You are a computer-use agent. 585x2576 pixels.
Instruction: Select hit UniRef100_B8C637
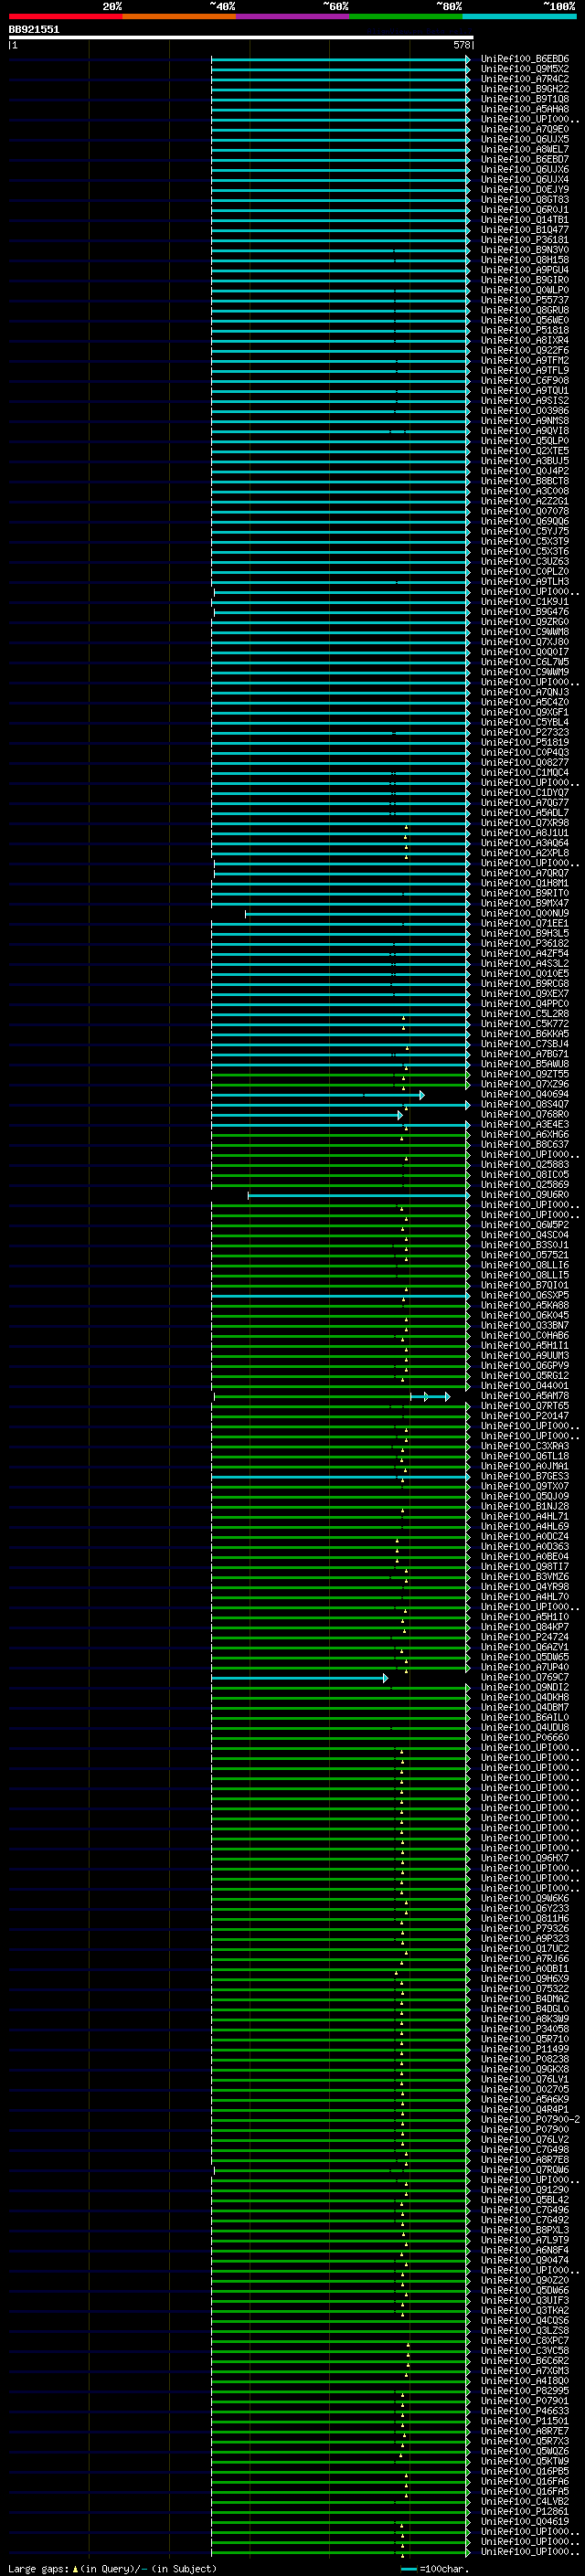point(524,1145)
